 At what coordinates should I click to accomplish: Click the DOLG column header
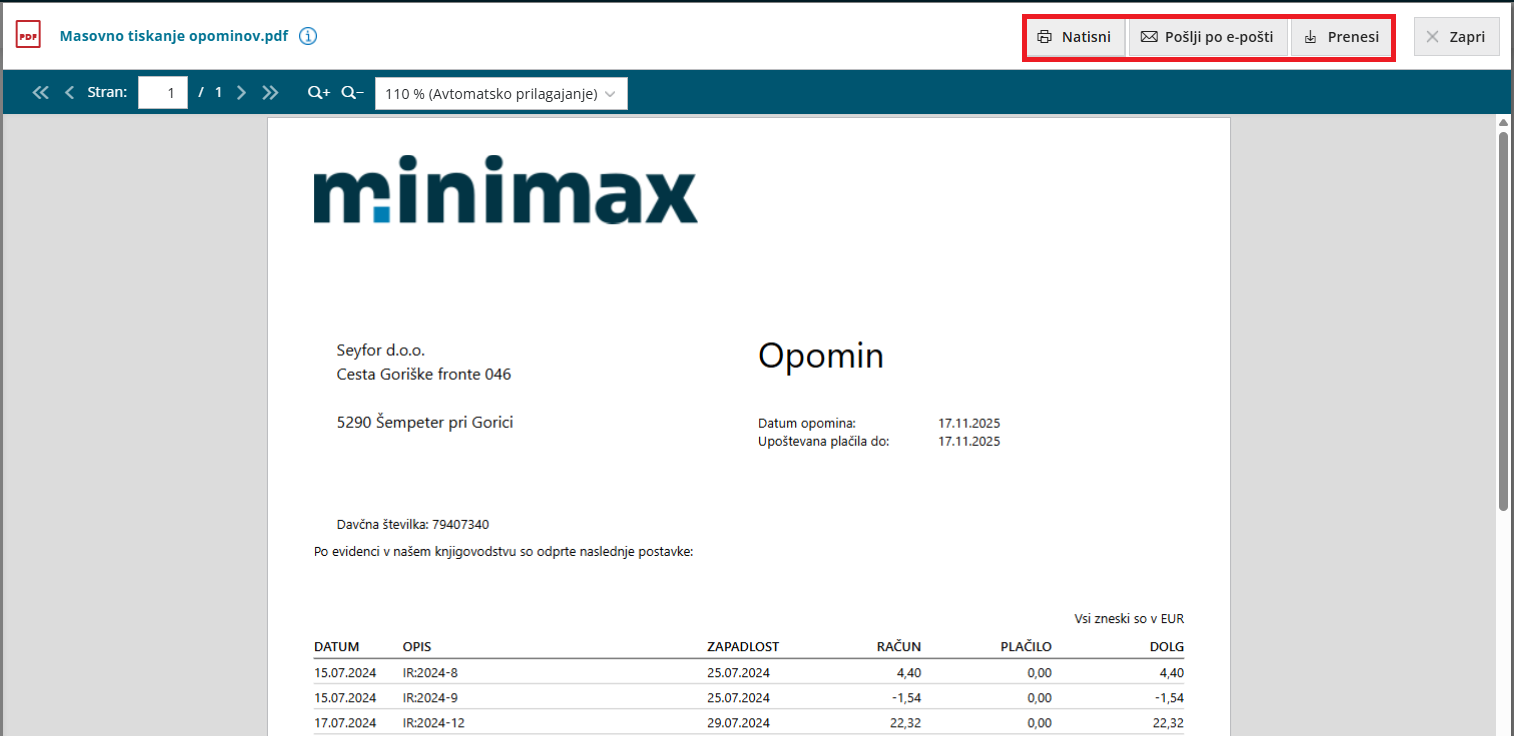(1167, 647)
